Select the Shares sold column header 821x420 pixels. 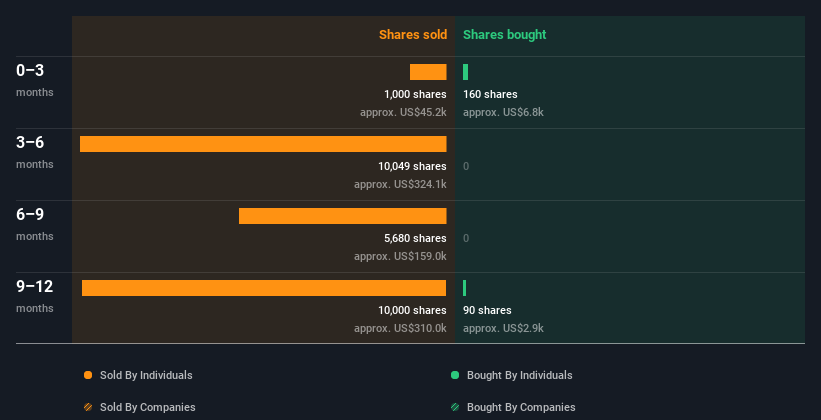(x=413, y=35)
